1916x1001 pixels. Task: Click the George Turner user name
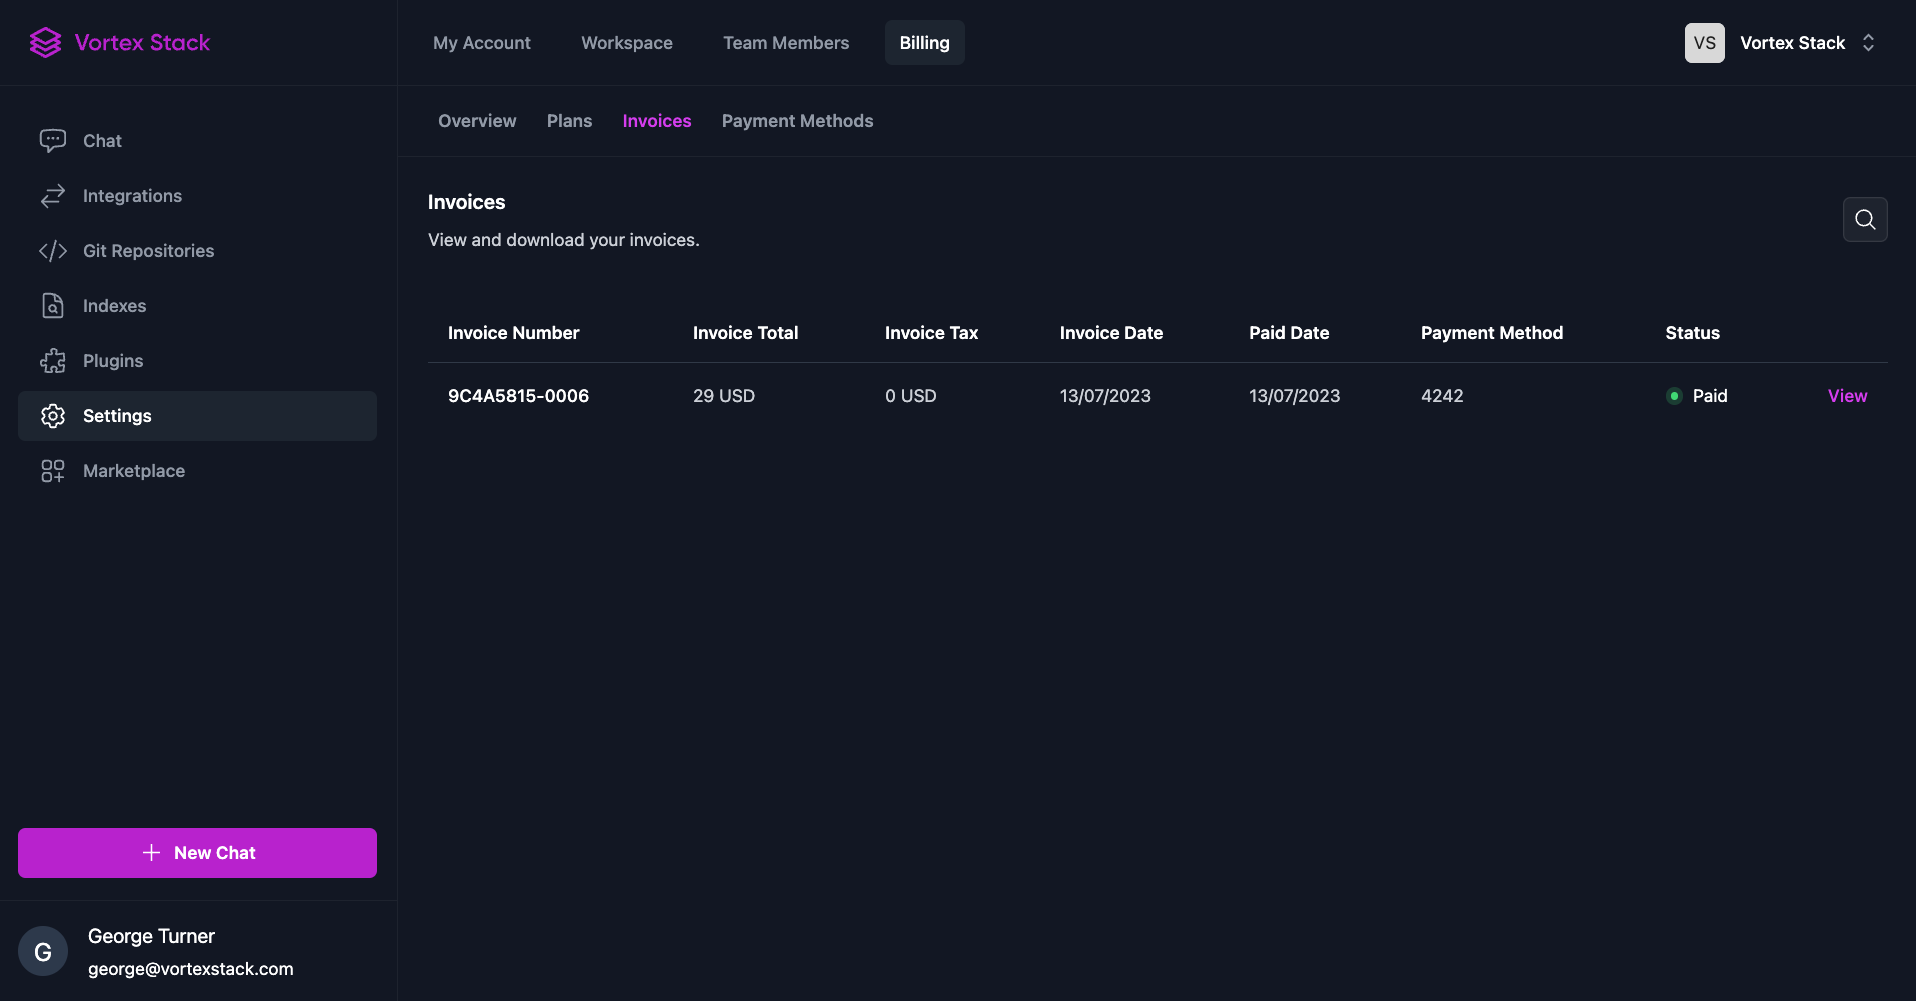coord(151,936)
